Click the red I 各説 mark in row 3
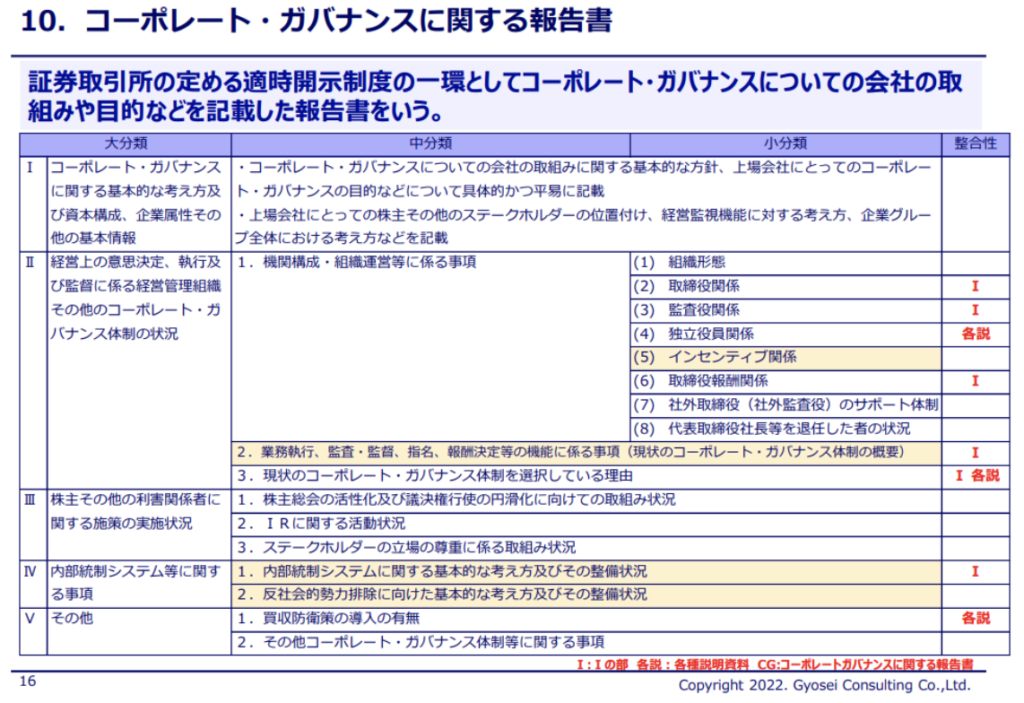 (x=977, y=476)
